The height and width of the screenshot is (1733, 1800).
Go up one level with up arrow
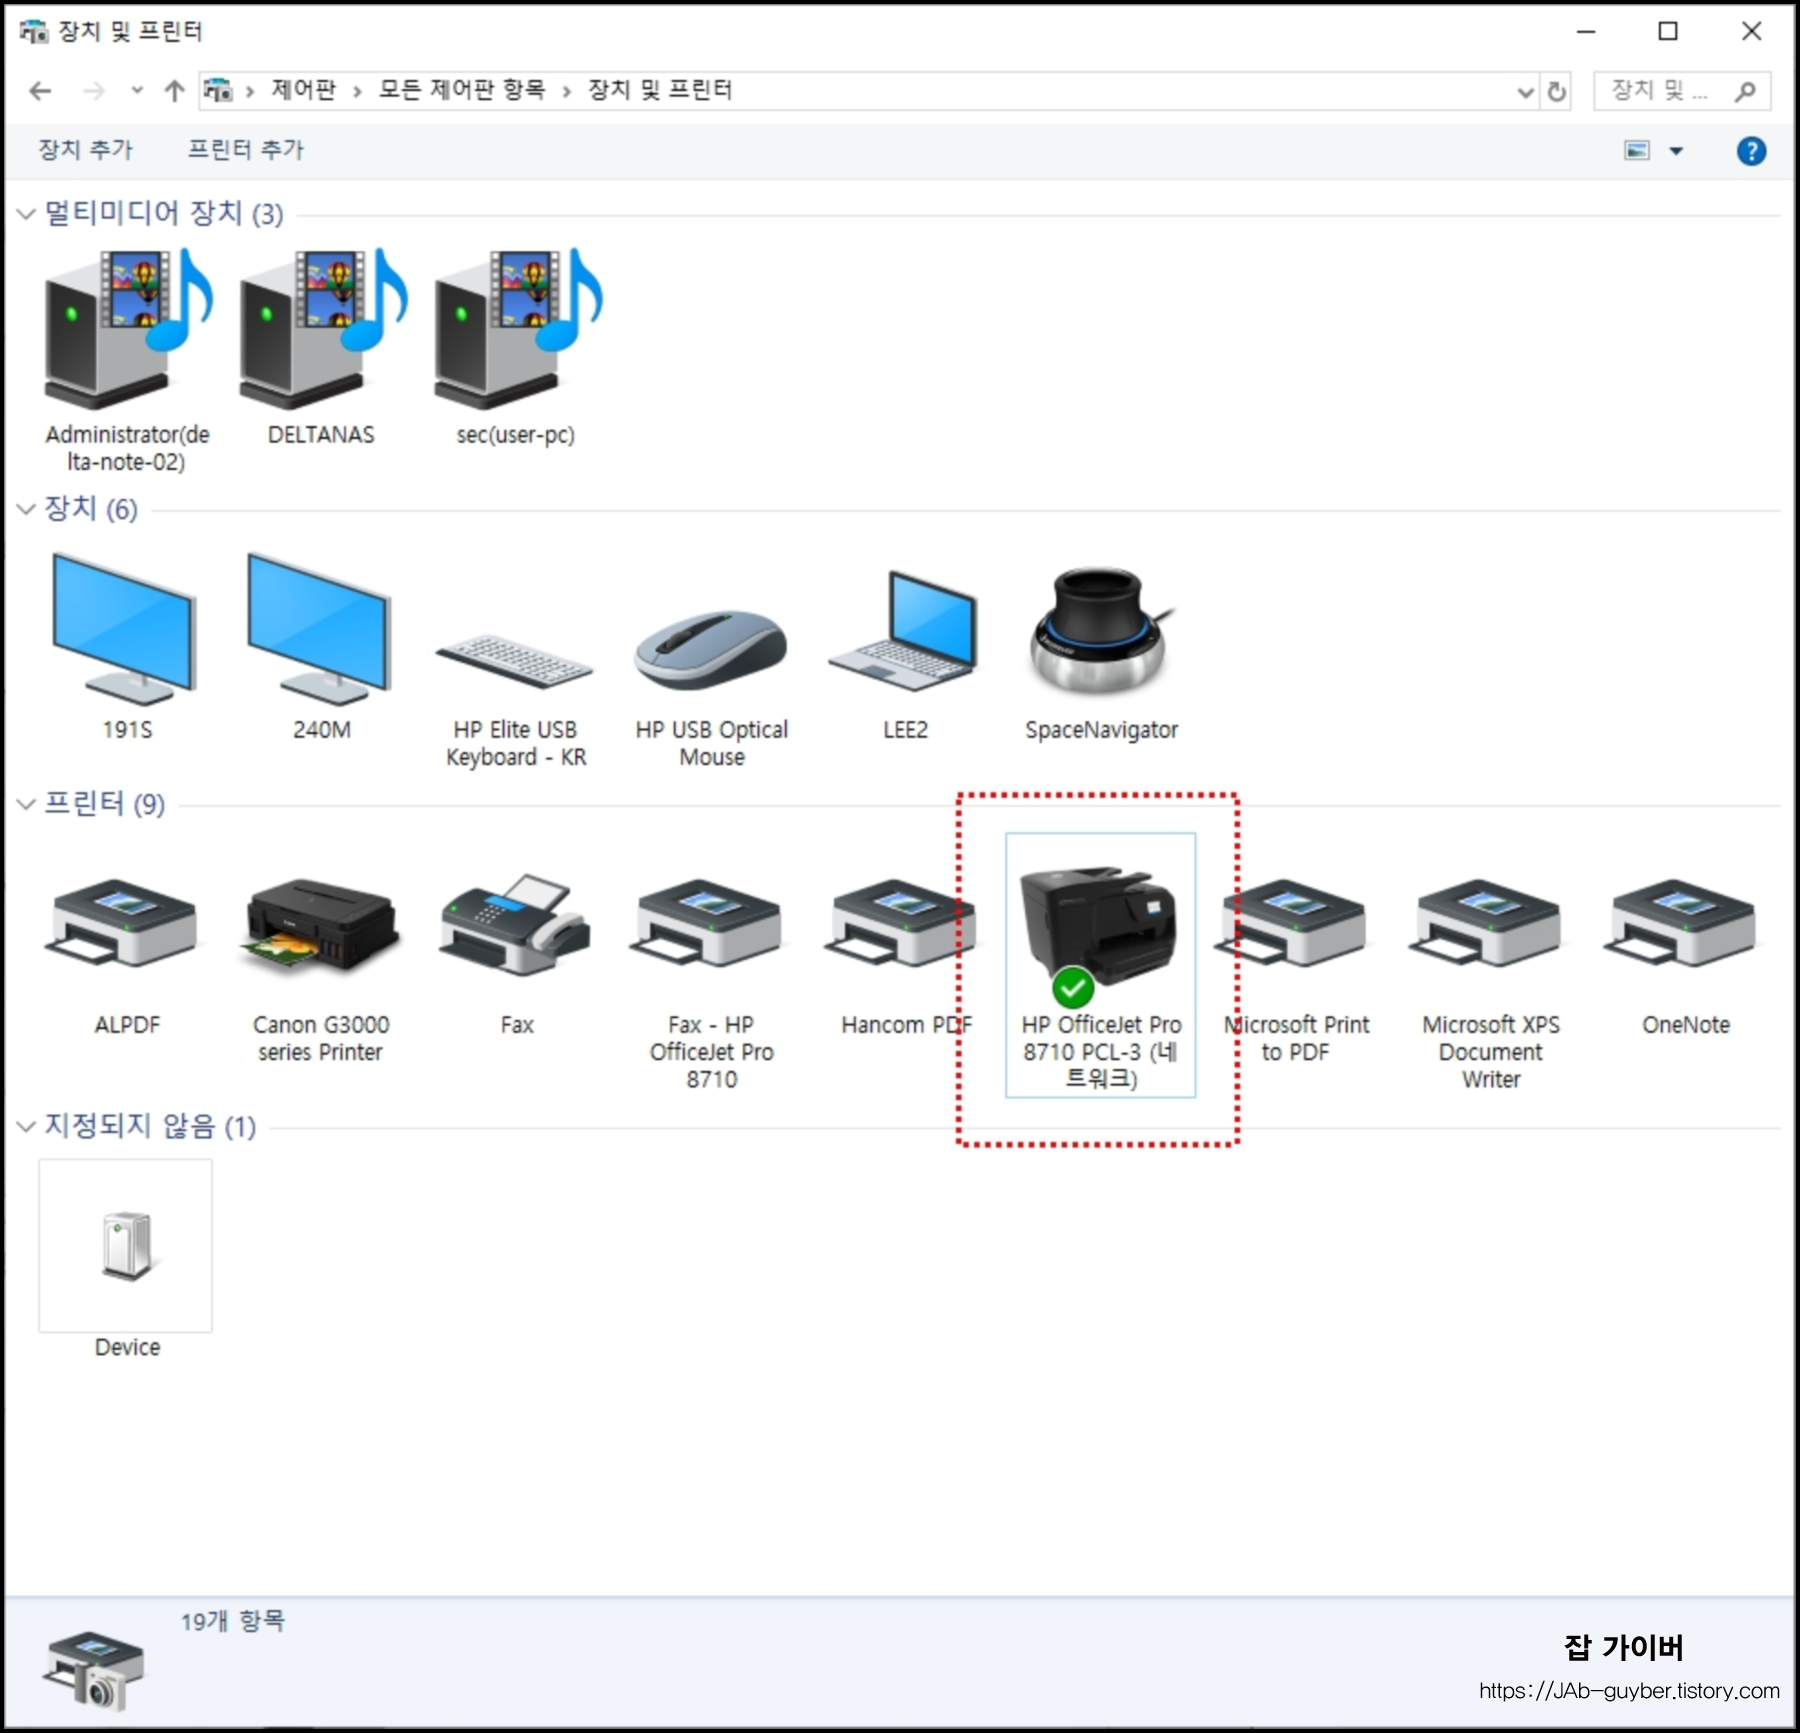coord(174,91)
